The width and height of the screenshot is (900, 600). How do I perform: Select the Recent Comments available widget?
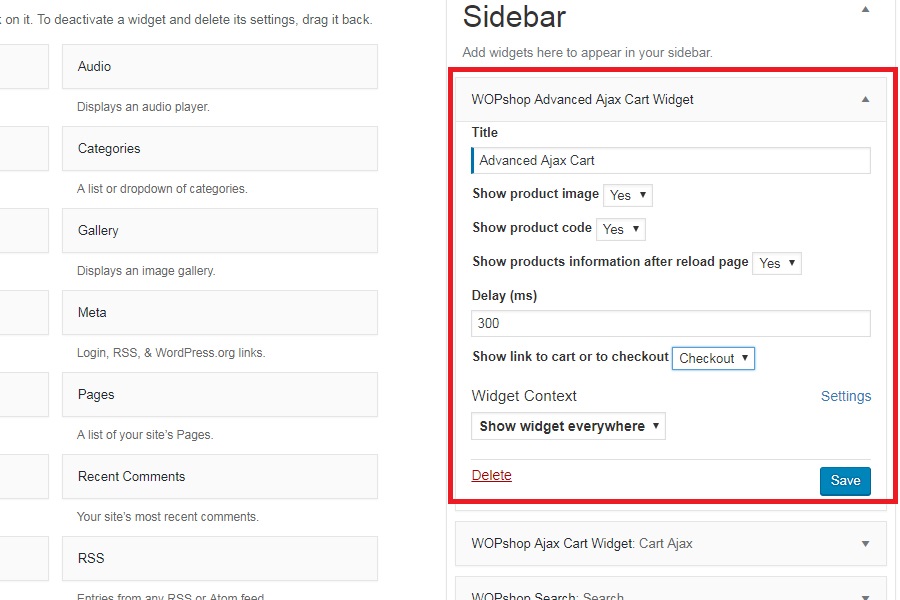[219, 476]
